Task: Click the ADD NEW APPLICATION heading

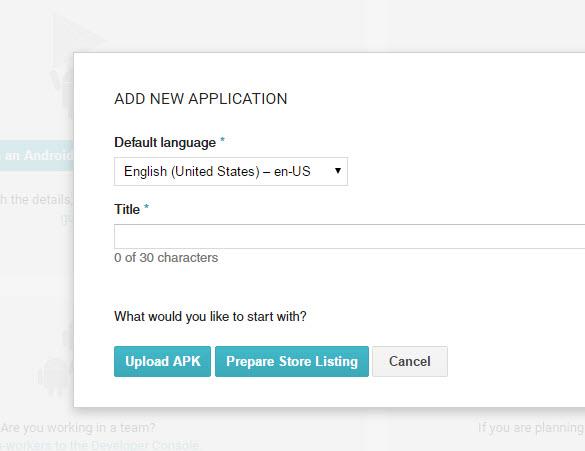Action: coord(201,99)
